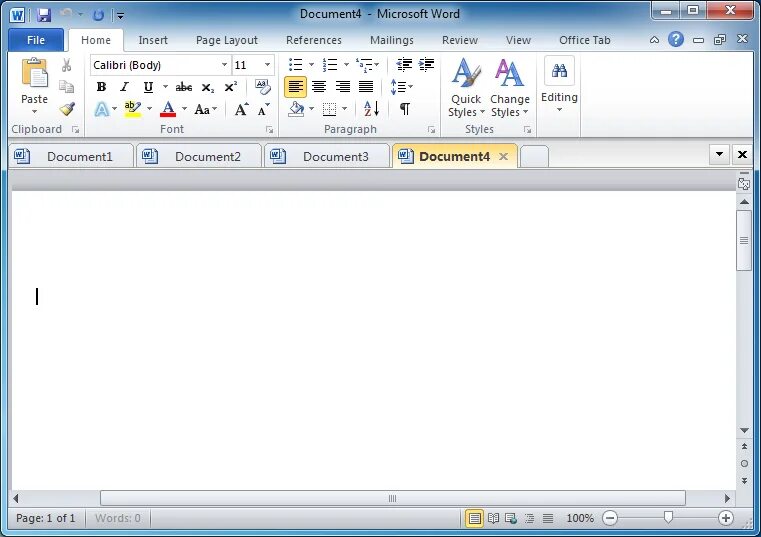Screen dimensions: 761x537
Task: Click the Zoom Out minus button
Action: click(x=610, y=519)
